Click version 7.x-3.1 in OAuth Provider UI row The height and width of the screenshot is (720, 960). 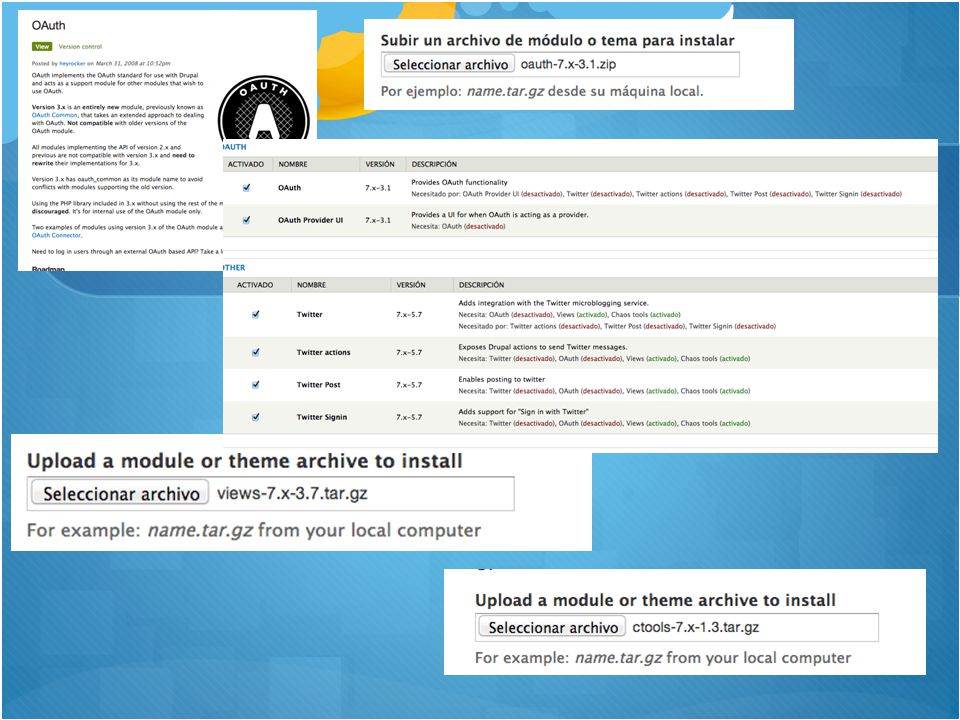point(378,220)
